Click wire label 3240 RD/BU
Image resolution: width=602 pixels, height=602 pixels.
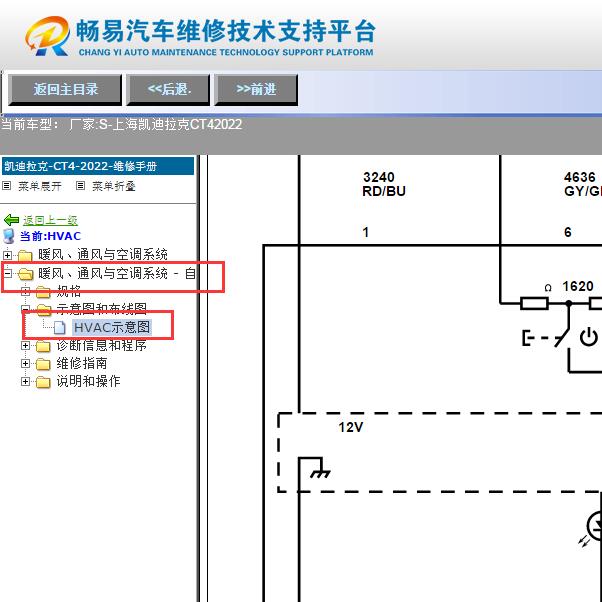pyautogui.click(x=384, y=184)
